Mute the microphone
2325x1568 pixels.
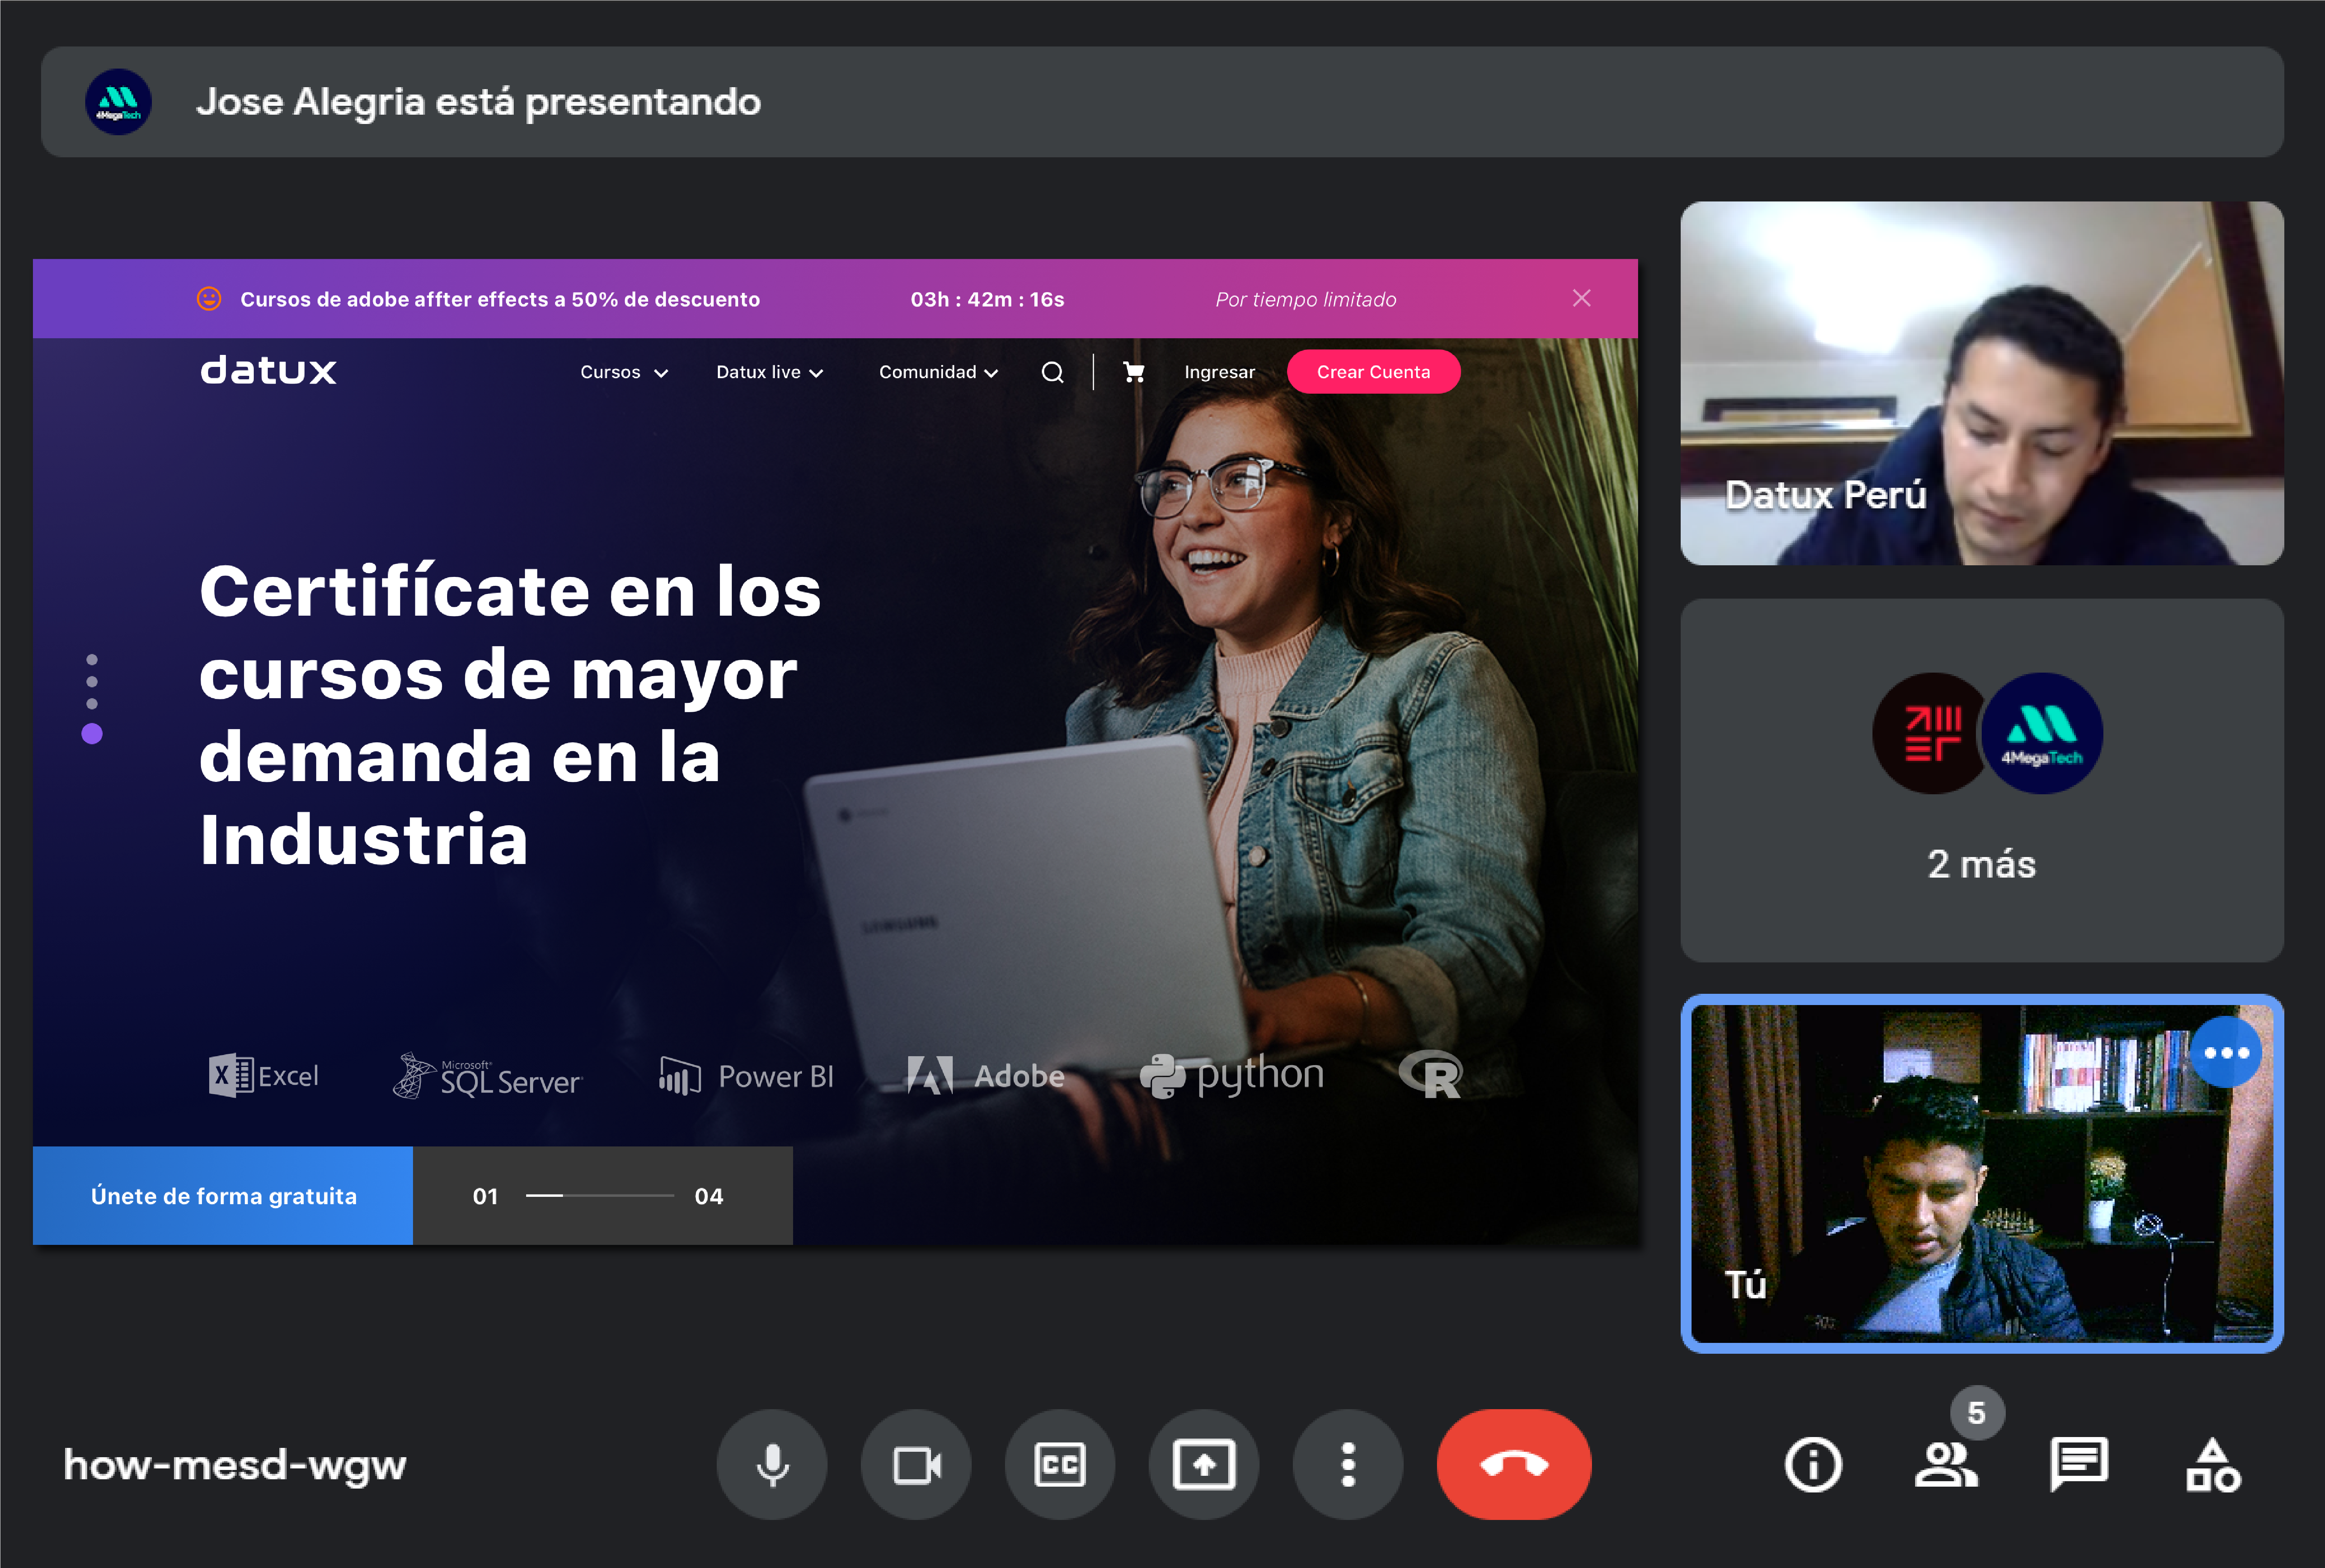click(x=772, y=1465)
